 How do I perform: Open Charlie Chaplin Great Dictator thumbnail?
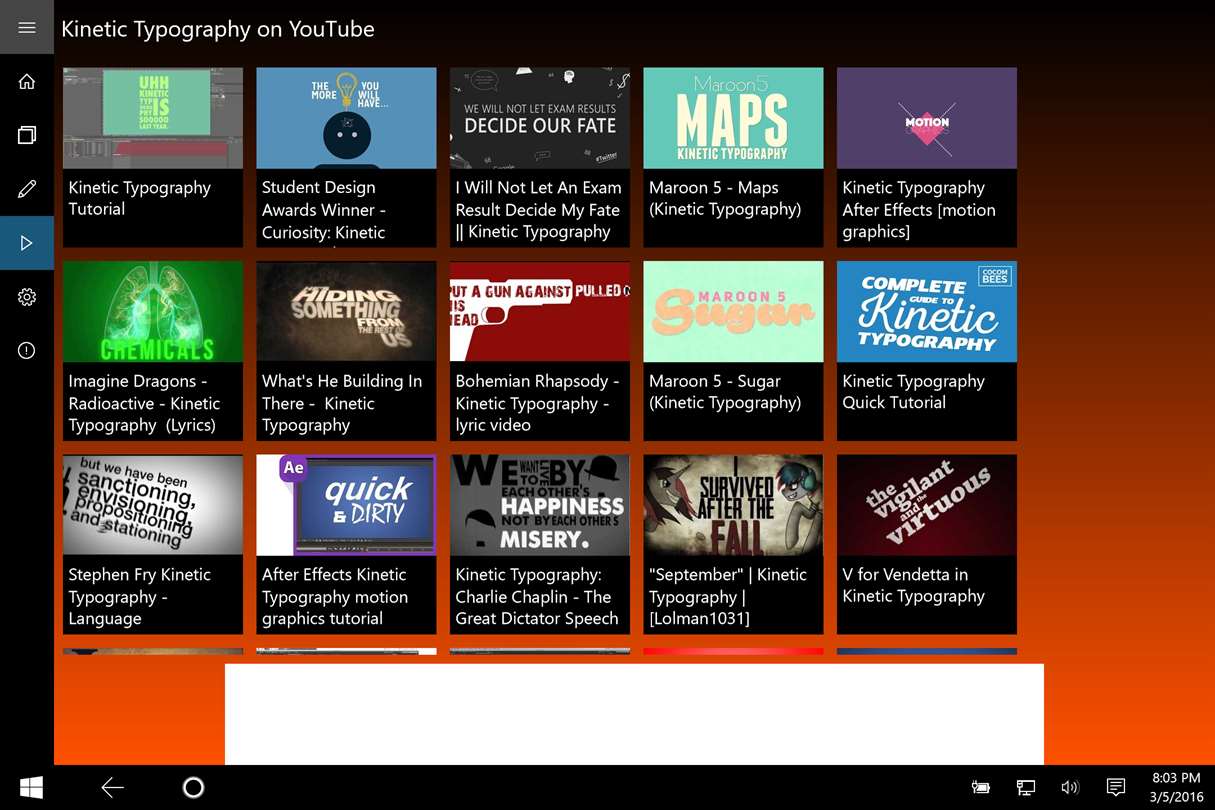(x=540, y=505)
